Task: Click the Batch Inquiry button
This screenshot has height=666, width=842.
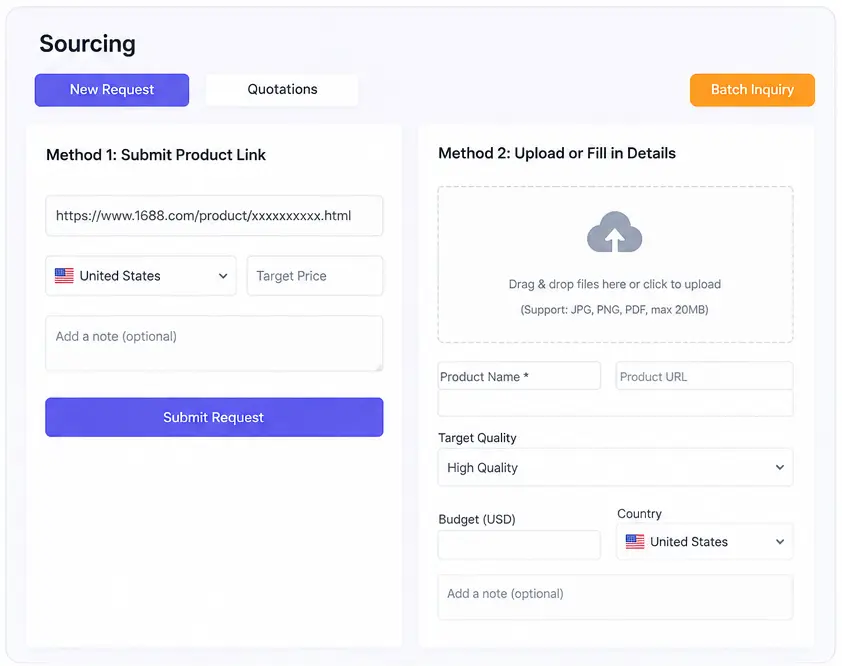Action: point(752,90)
